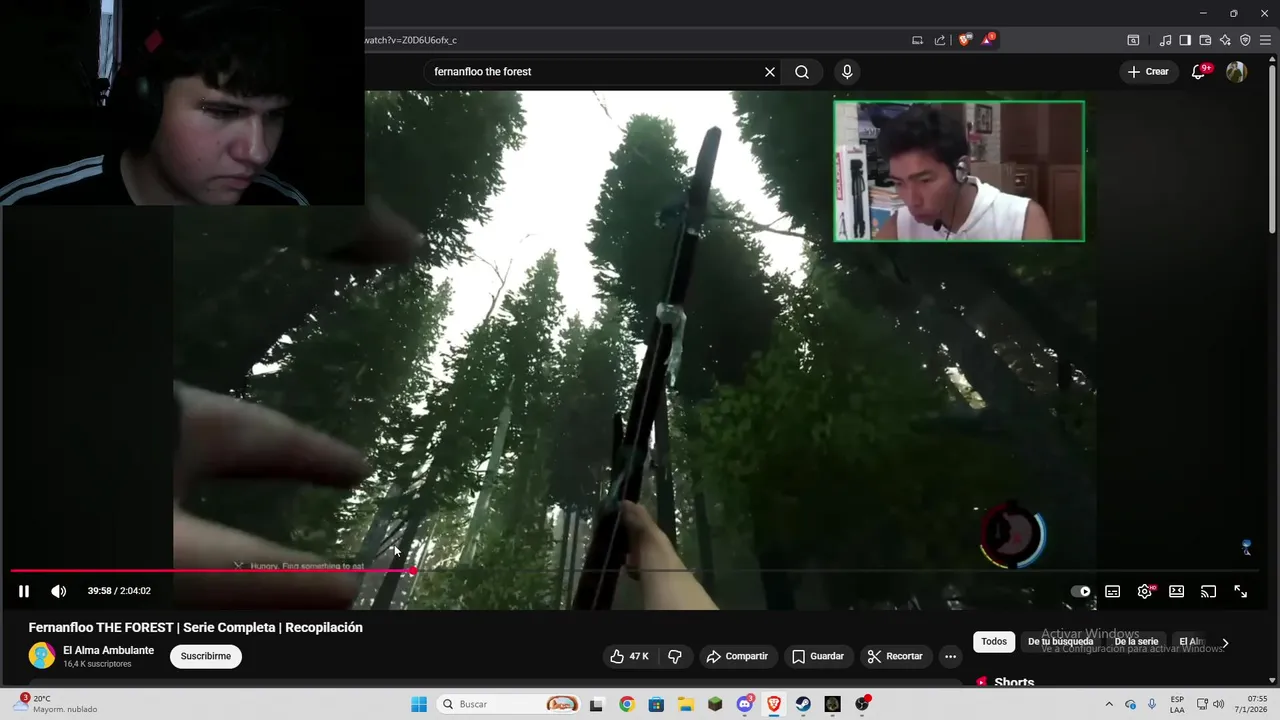Open the ESP LAA keyboard language switcher
The width and height of the screenshot is (1280, 720).
pos(1177,704)
